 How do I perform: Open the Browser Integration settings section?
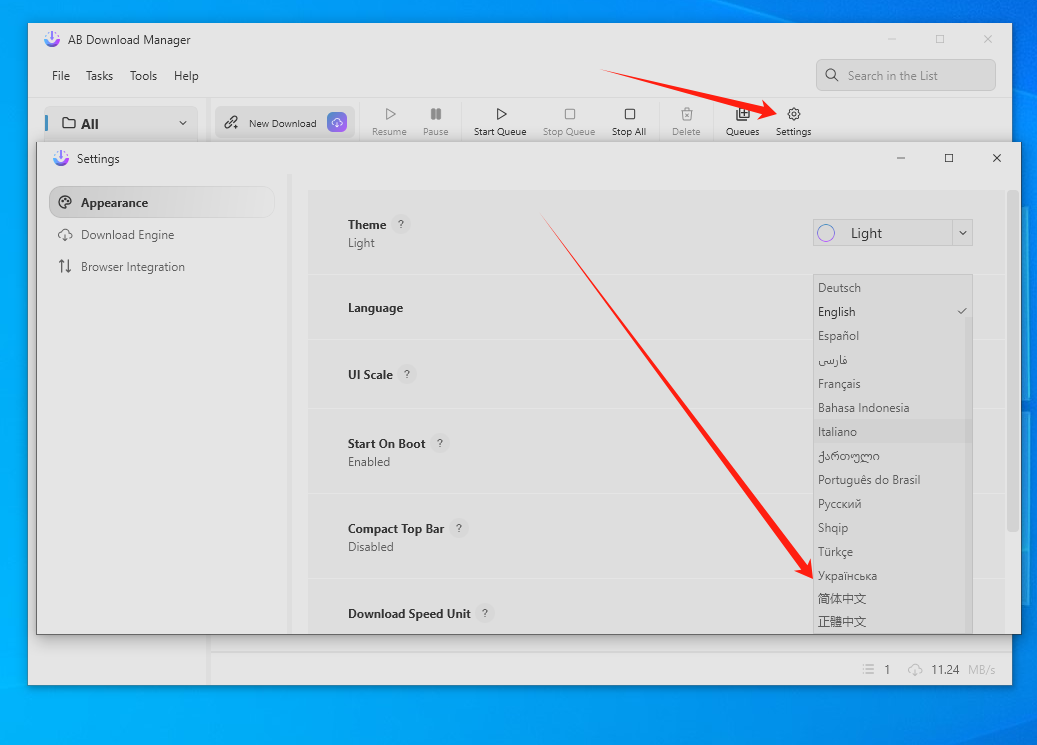coord(162,267)
